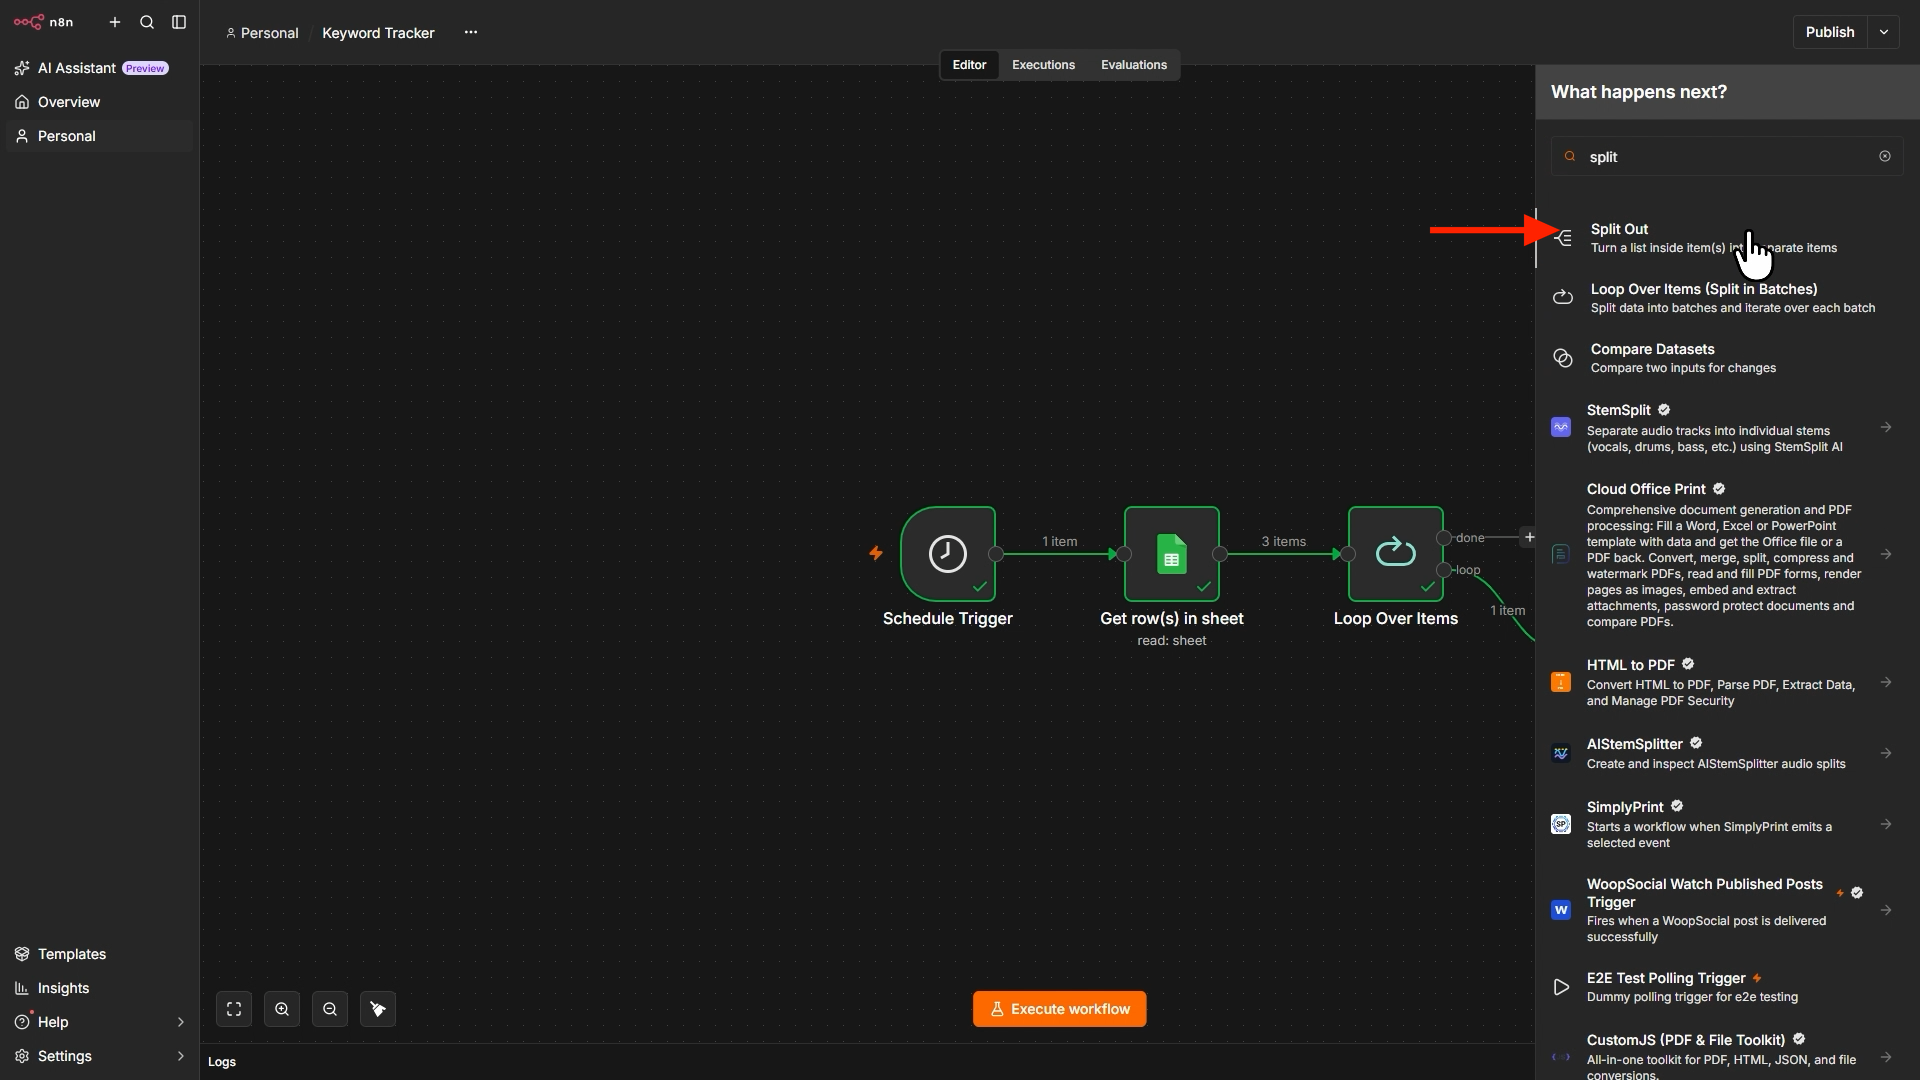This screenshot has height=1080, width=1920.
Task: Click the plus create-new icon in sidebar header
Action: pyautogui.click(x=115, y=22)
